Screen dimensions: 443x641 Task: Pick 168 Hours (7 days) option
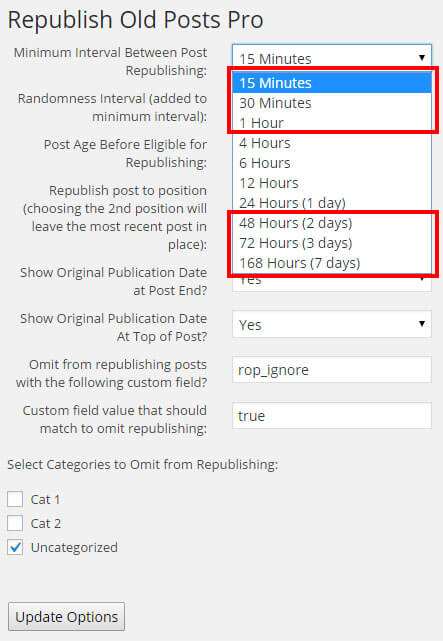point(332,263)
